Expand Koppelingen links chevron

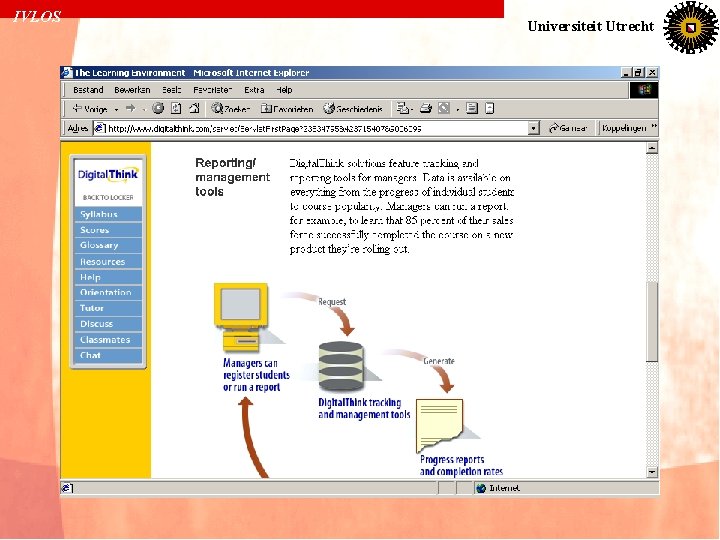pyautogui.click(x=654, y=127)
